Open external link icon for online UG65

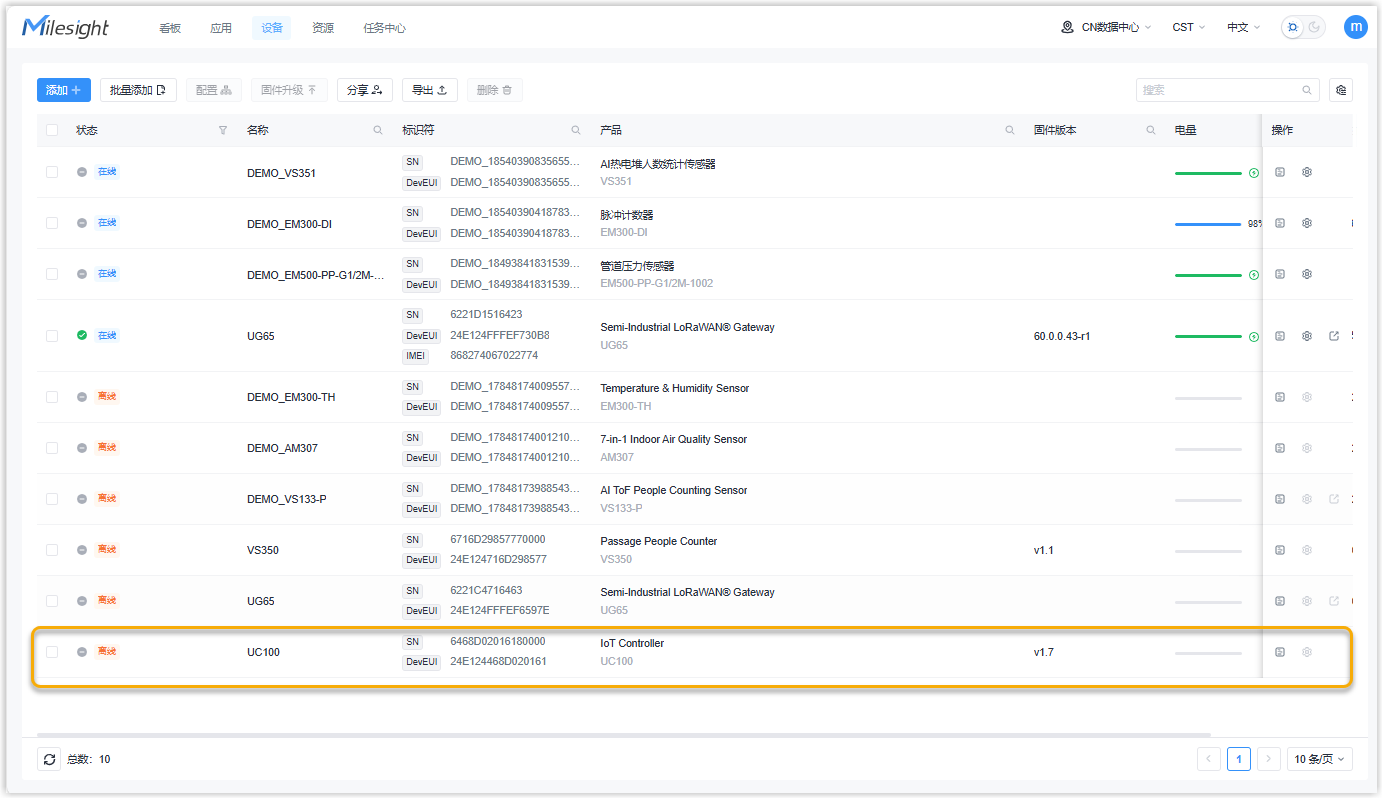point(1334,336)
